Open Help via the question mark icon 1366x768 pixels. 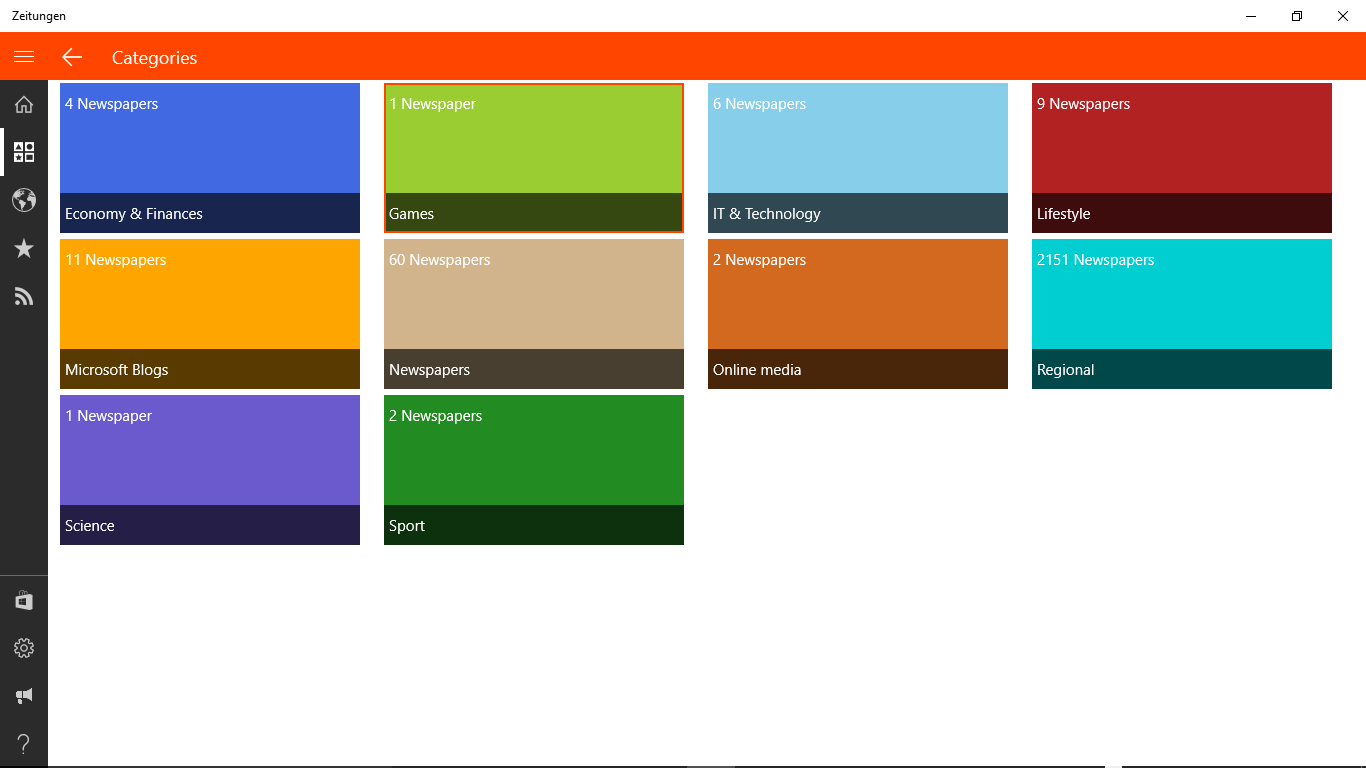24,743
